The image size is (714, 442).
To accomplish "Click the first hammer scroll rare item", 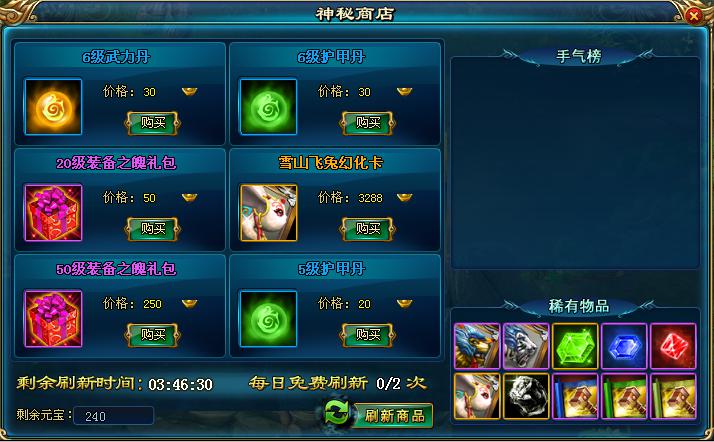I will (575, 396).
